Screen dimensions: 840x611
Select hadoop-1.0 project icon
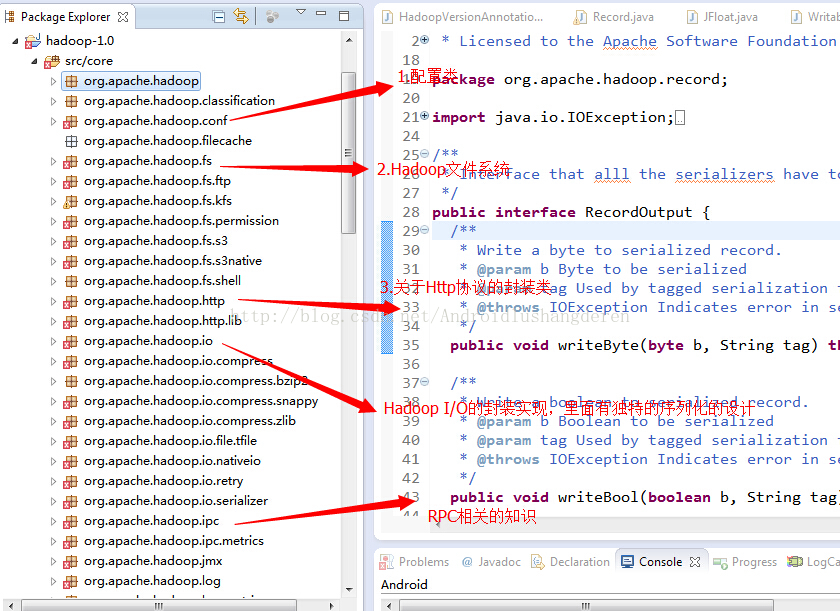point(33,41)
